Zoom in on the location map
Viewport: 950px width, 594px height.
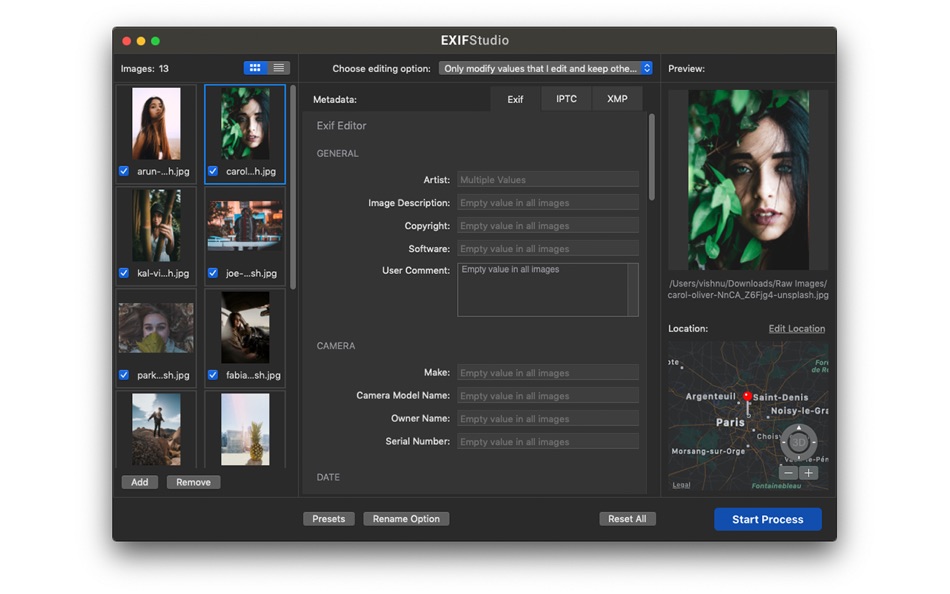coord(808,473)
